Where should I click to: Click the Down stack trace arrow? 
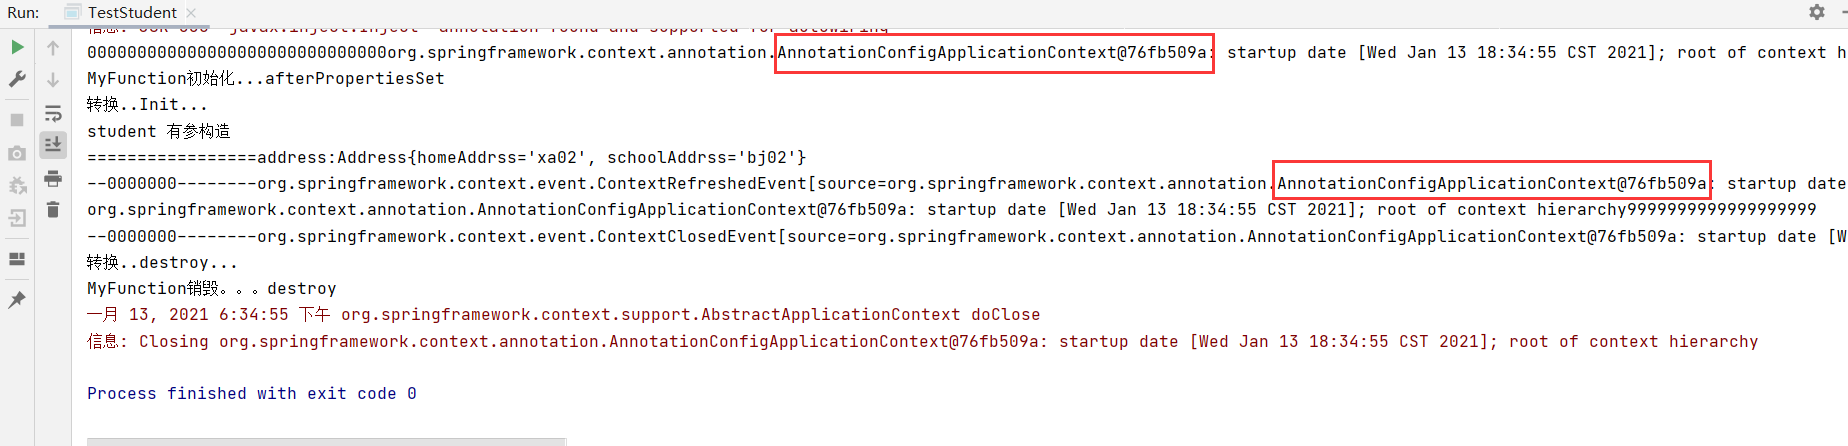(53, 79)
